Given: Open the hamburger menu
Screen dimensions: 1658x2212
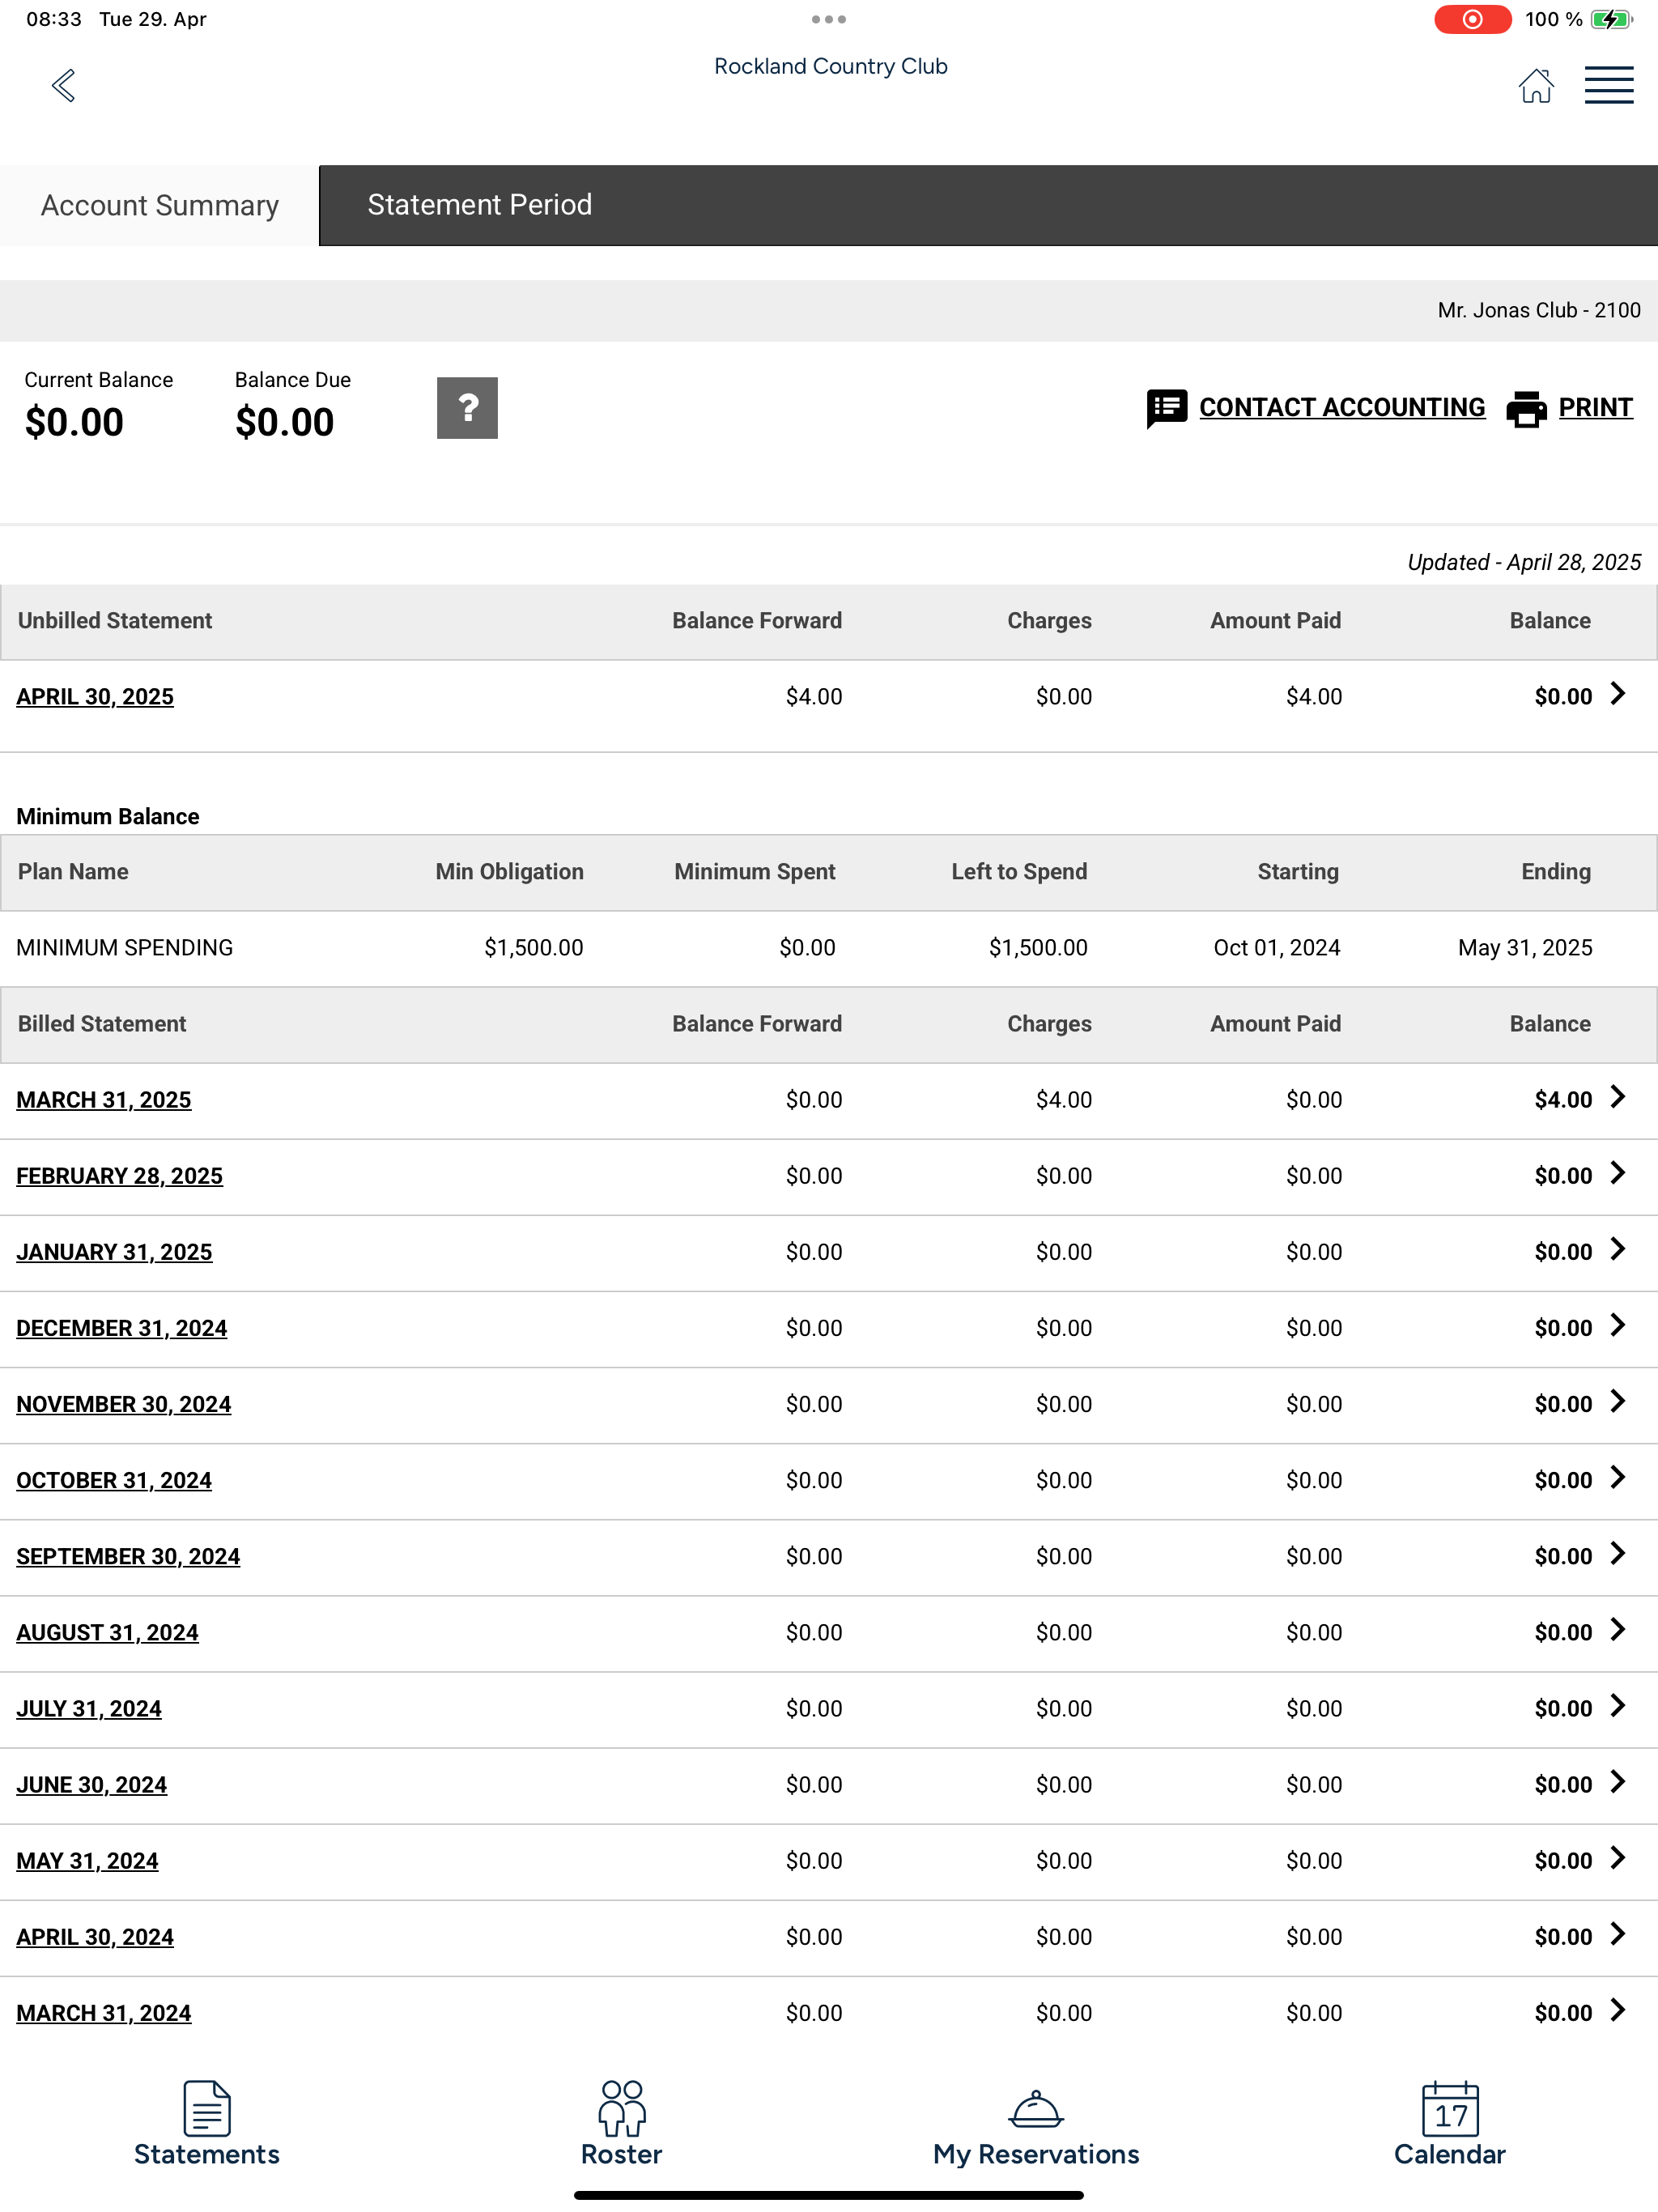Looking at the screenshot, I should [x=1608, y=86].
